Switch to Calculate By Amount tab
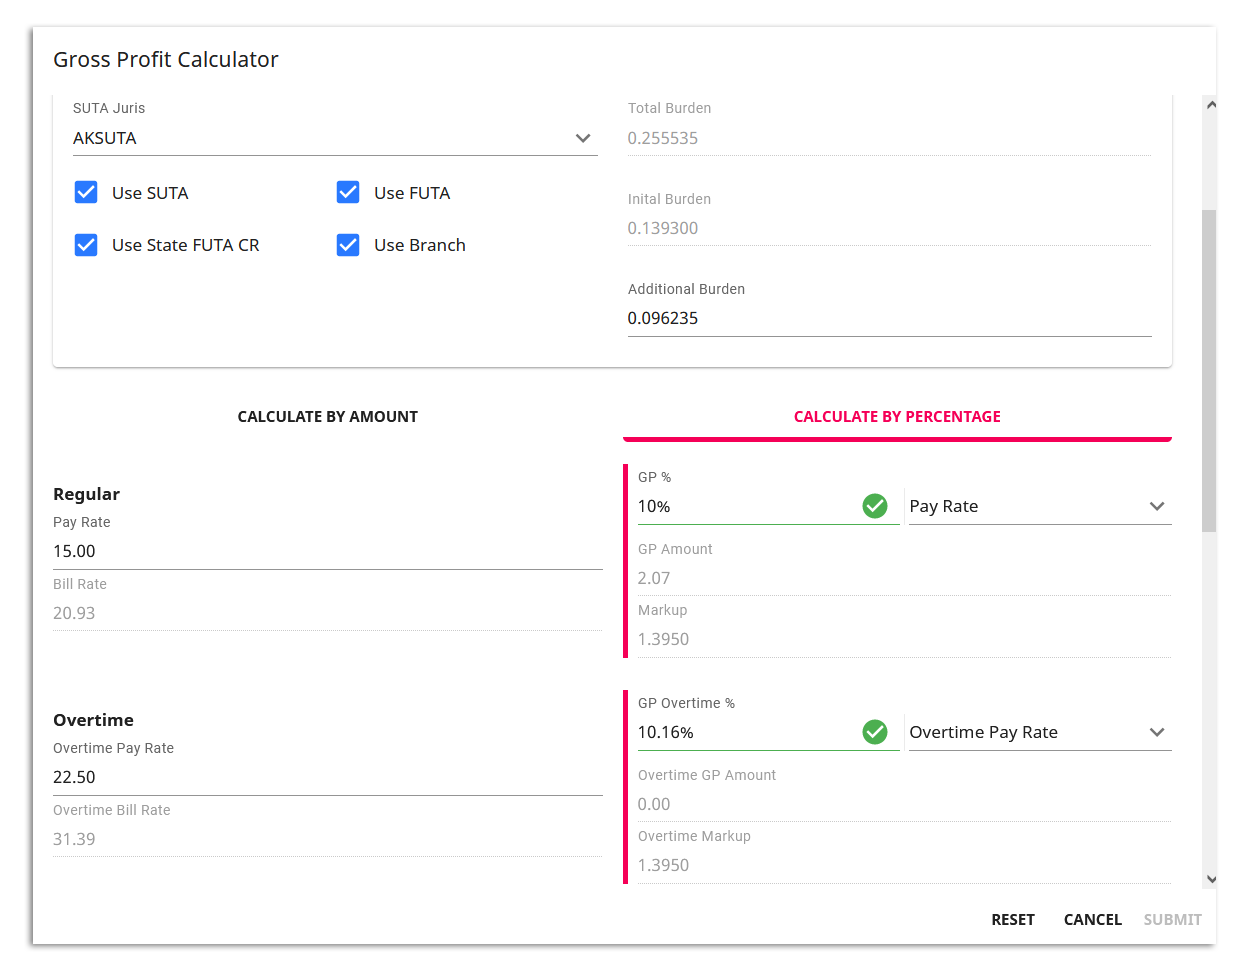The image size is (1250, 975). (x=328, y=417)
